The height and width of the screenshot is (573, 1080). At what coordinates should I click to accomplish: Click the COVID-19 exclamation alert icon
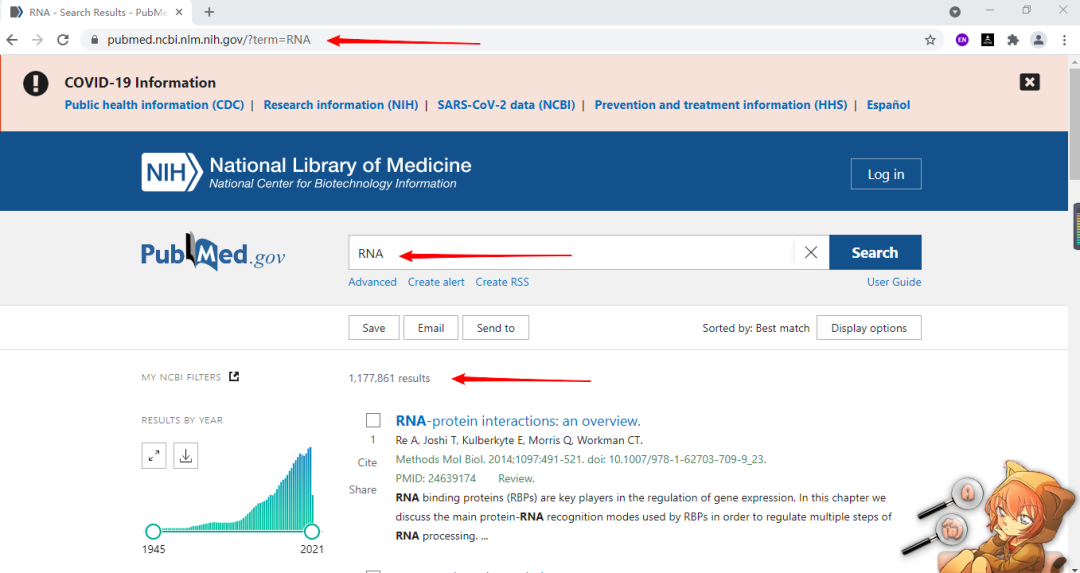(36, 83)
